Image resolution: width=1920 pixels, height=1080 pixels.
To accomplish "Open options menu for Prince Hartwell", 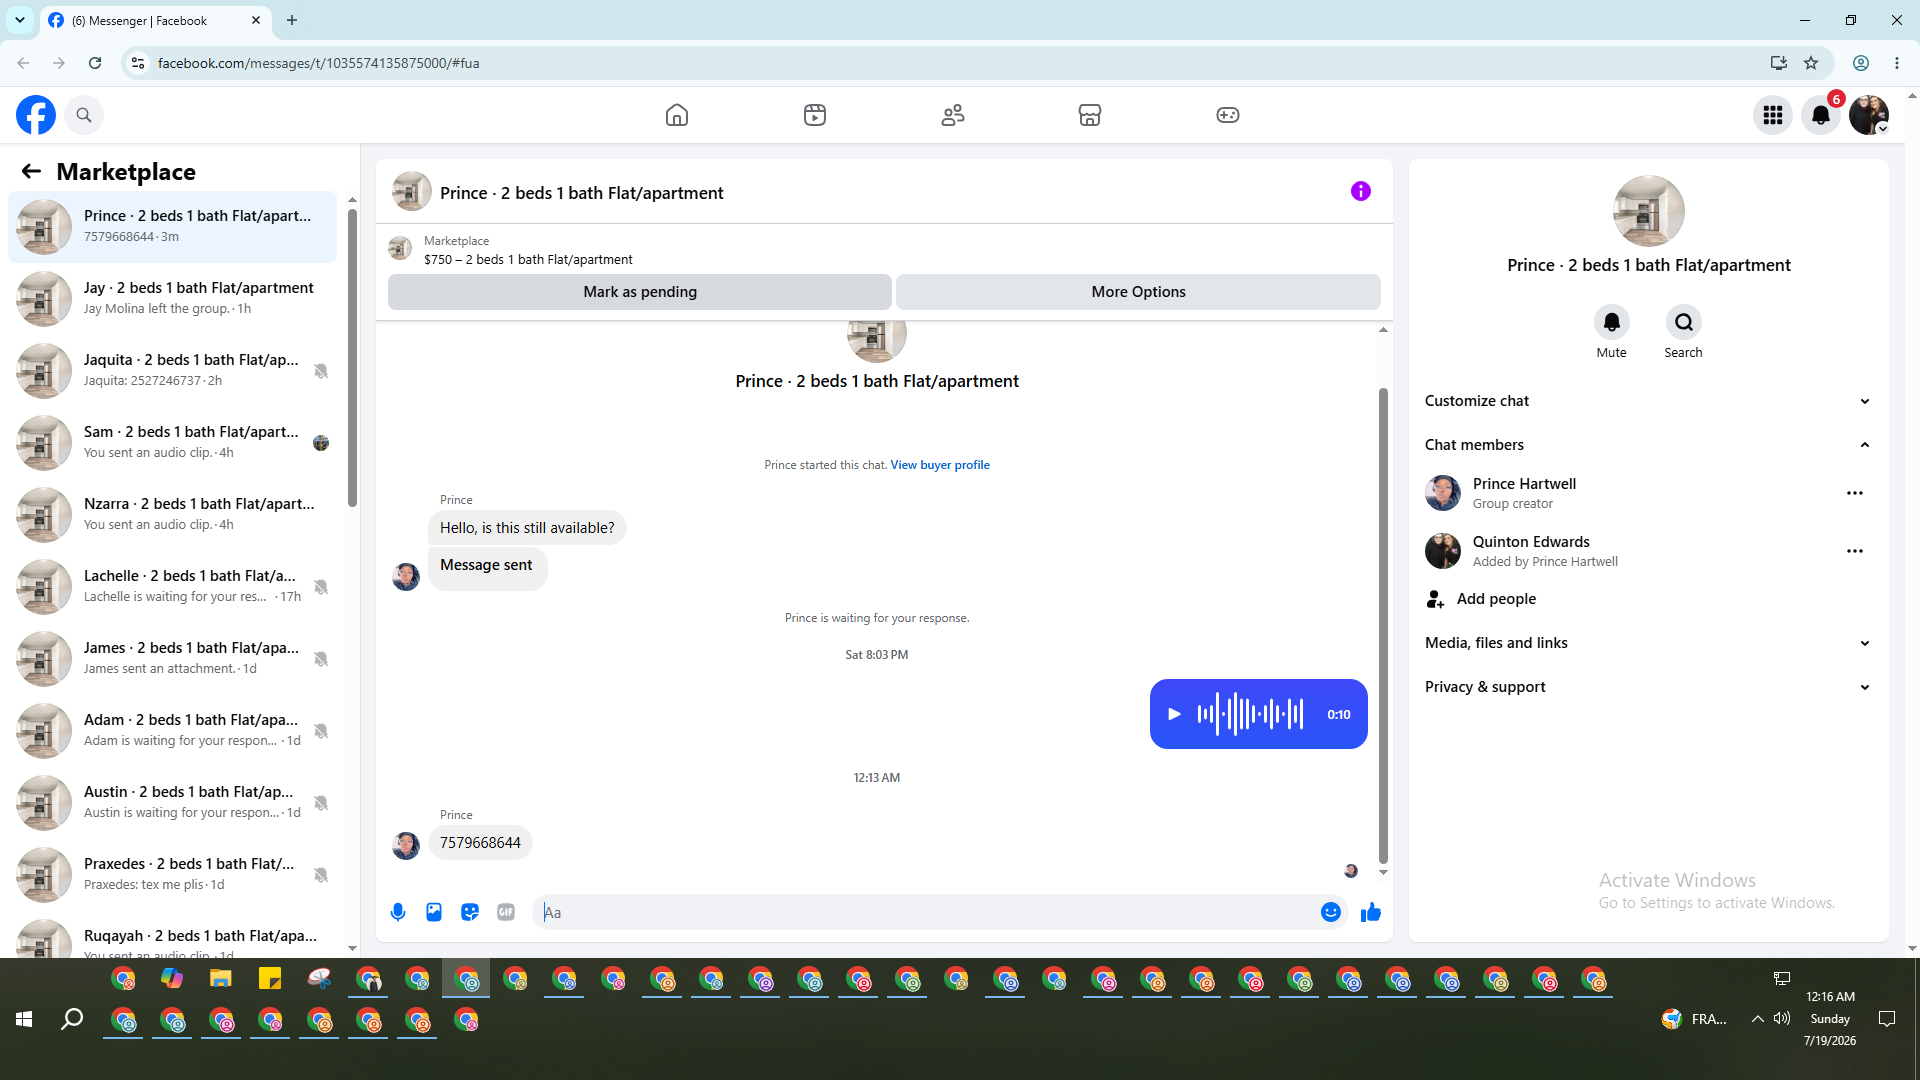I will pyautogui.click(x=1855, y=493).
